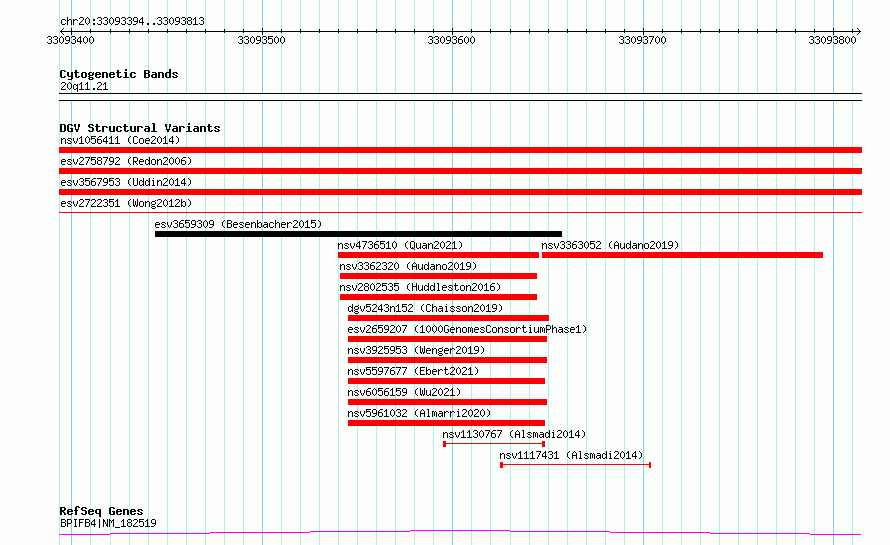Open nsv6056159 (Wu2021) variant label
The width and height of the screenshot is (890, 545).
click(x=404, y=392)
